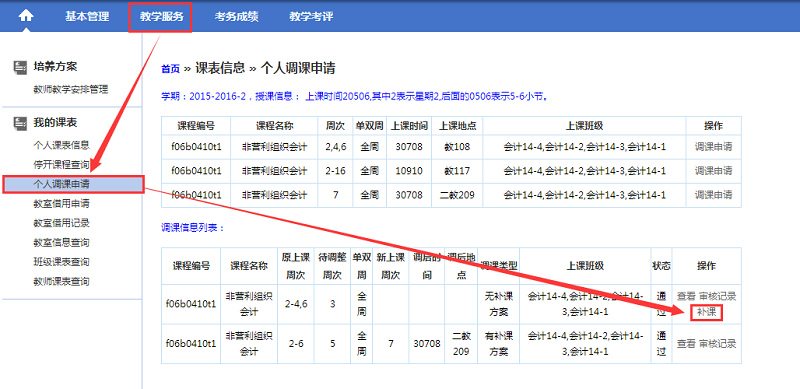The image size is (800, 389).
Task: Open the 考务成绩 menu
Action: tap(236, 16)
